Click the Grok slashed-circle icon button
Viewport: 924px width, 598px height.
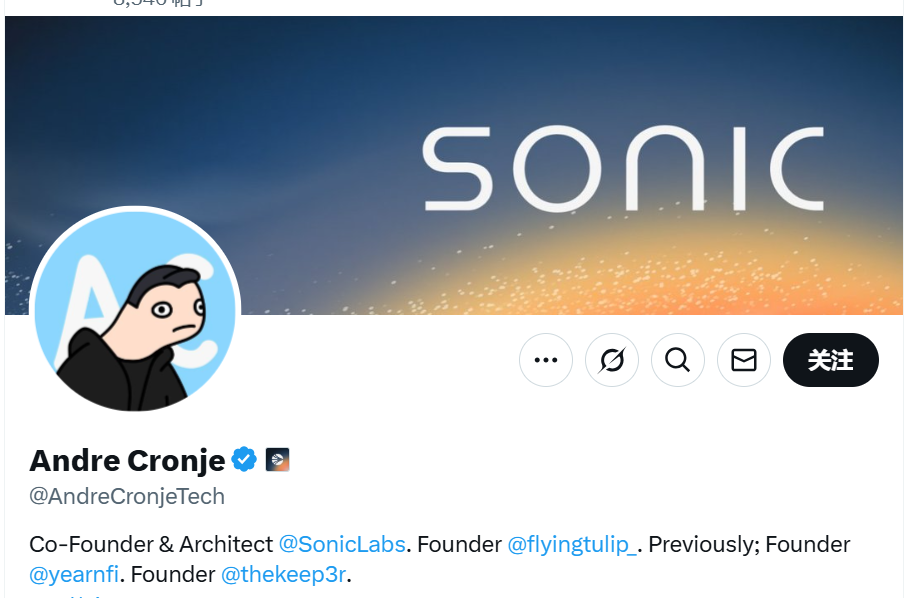coord(612,360)
